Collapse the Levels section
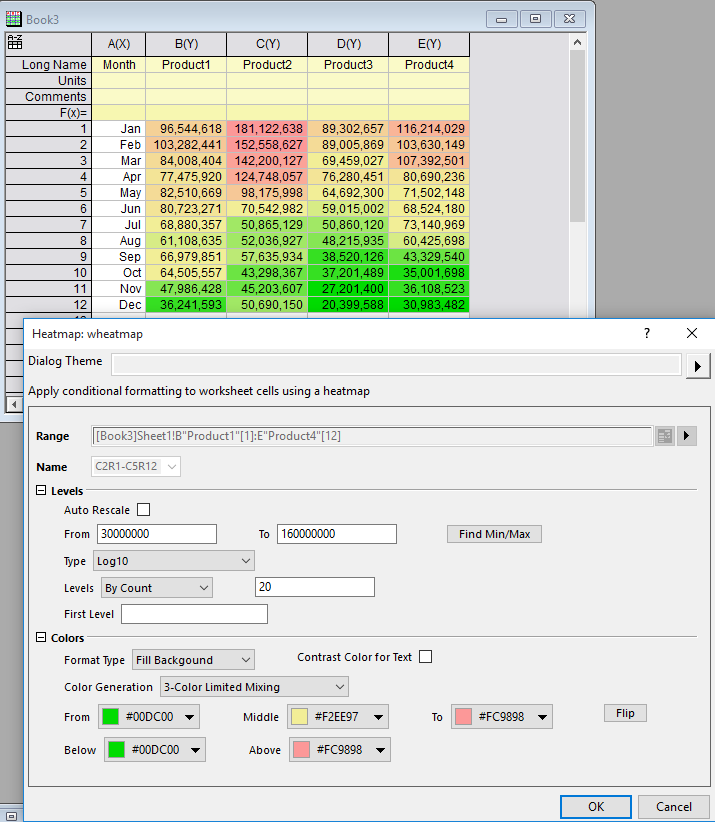The height and width of the screenshot is (822, 715). coord(41,491)
